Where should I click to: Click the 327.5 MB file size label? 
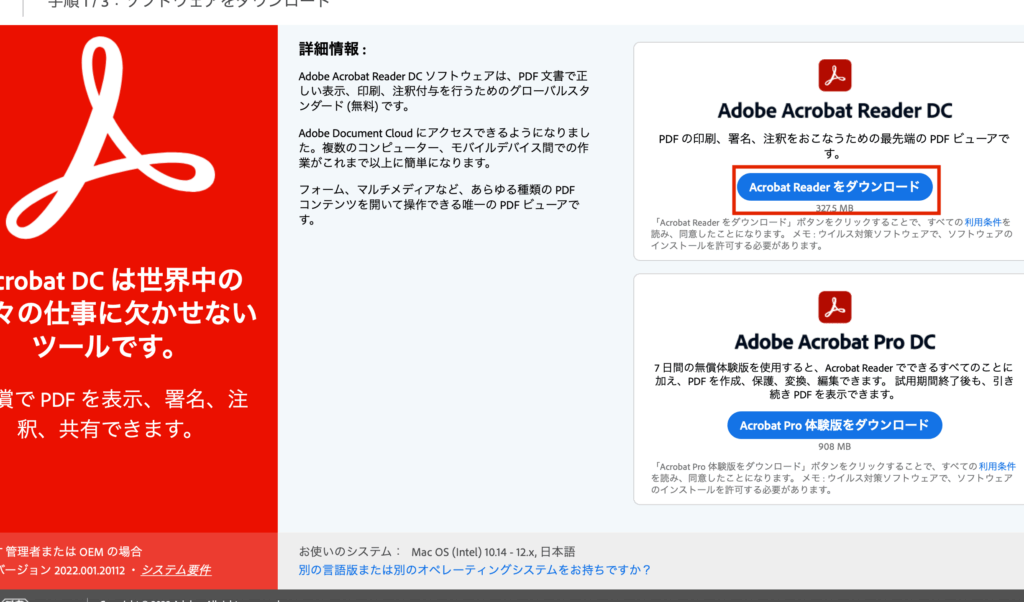coord(834,209)
